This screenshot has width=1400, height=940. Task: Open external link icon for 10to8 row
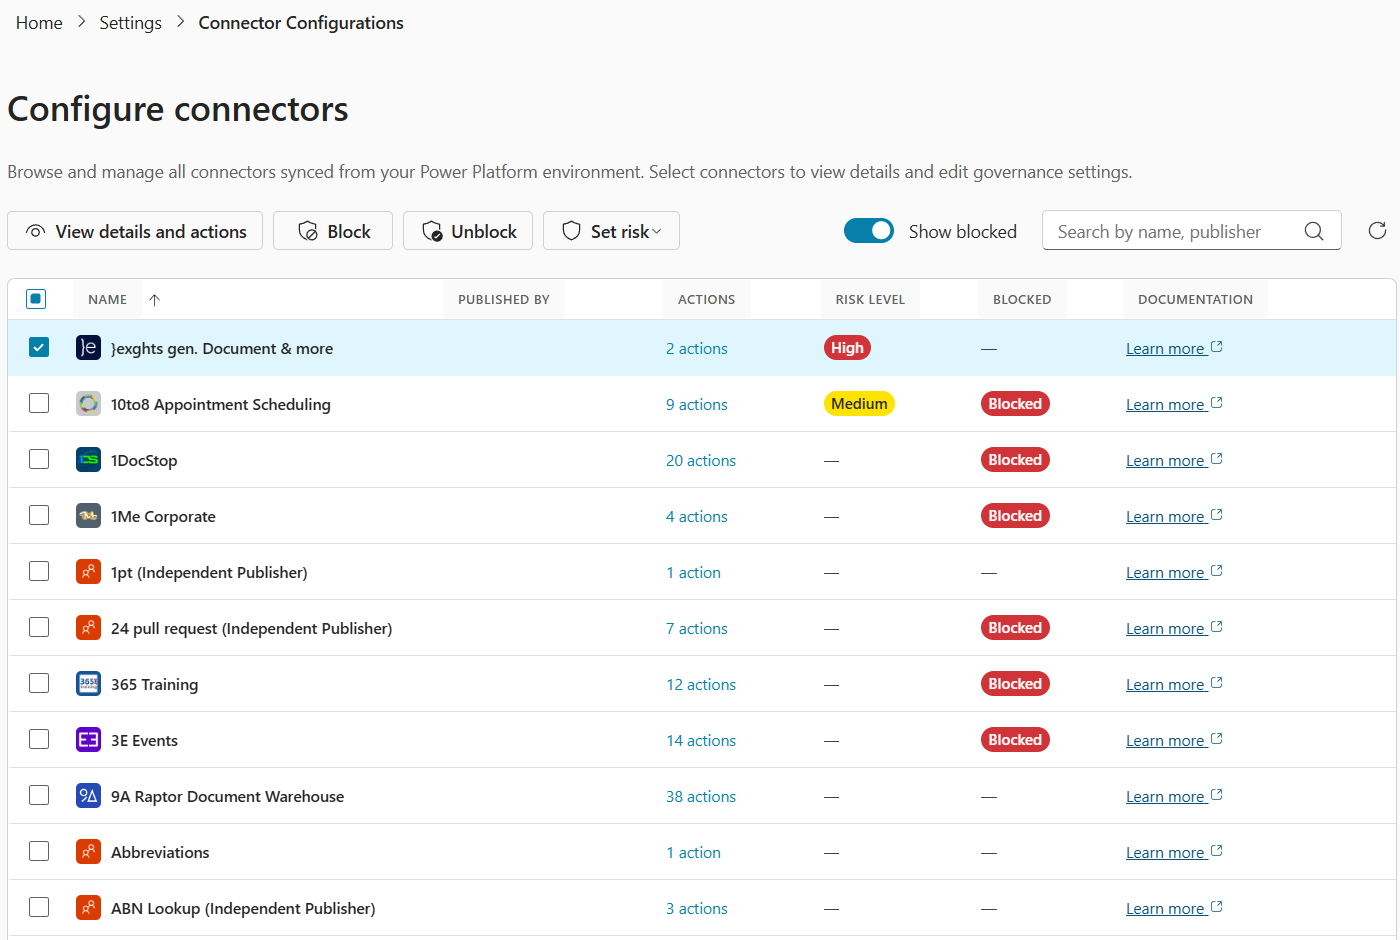pos(1217,403)
